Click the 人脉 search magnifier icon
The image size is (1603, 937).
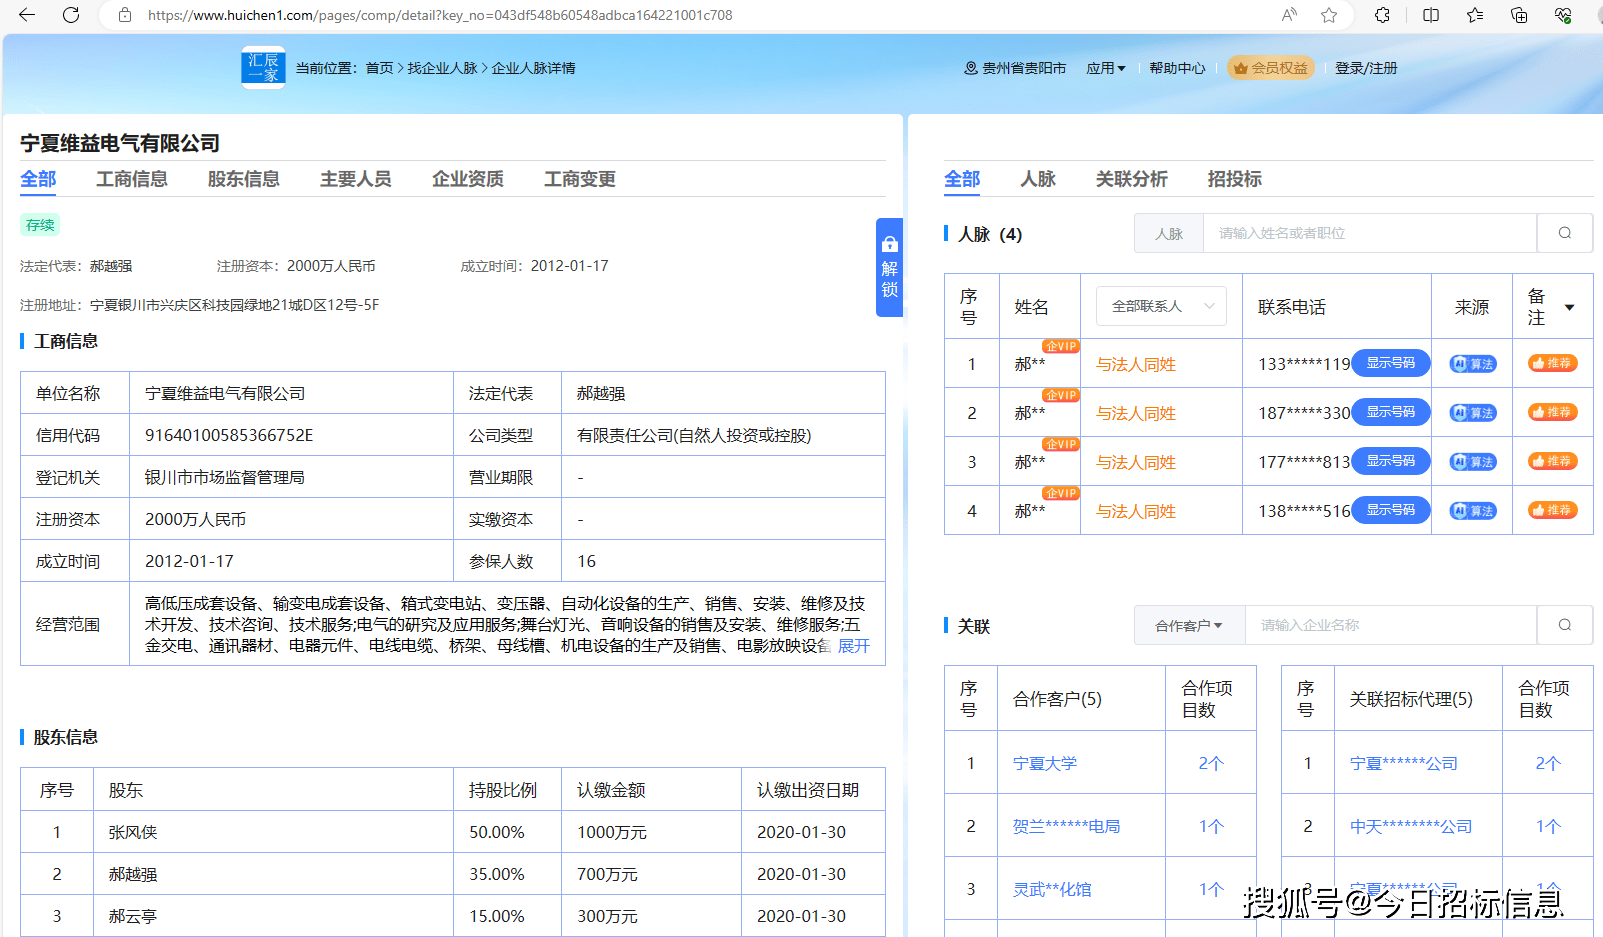(x=1565, y=233)
